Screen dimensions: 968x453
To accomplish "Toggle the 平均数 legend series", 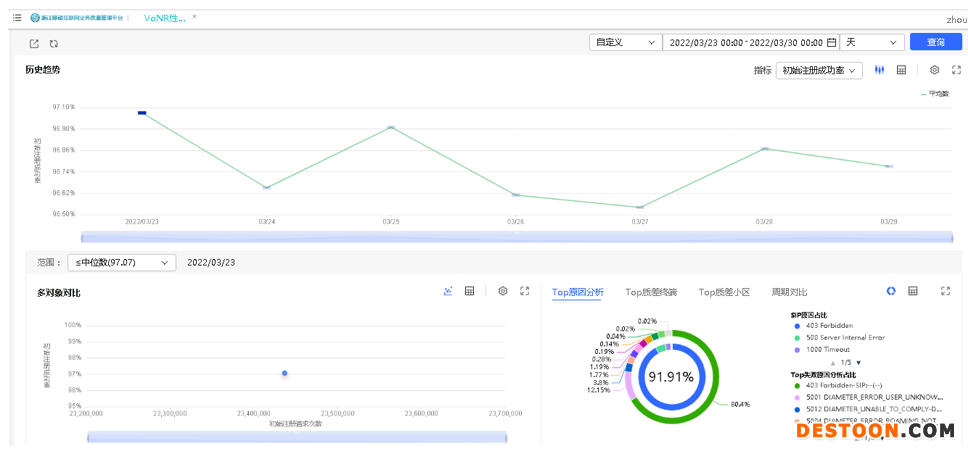I will point(934,93).
